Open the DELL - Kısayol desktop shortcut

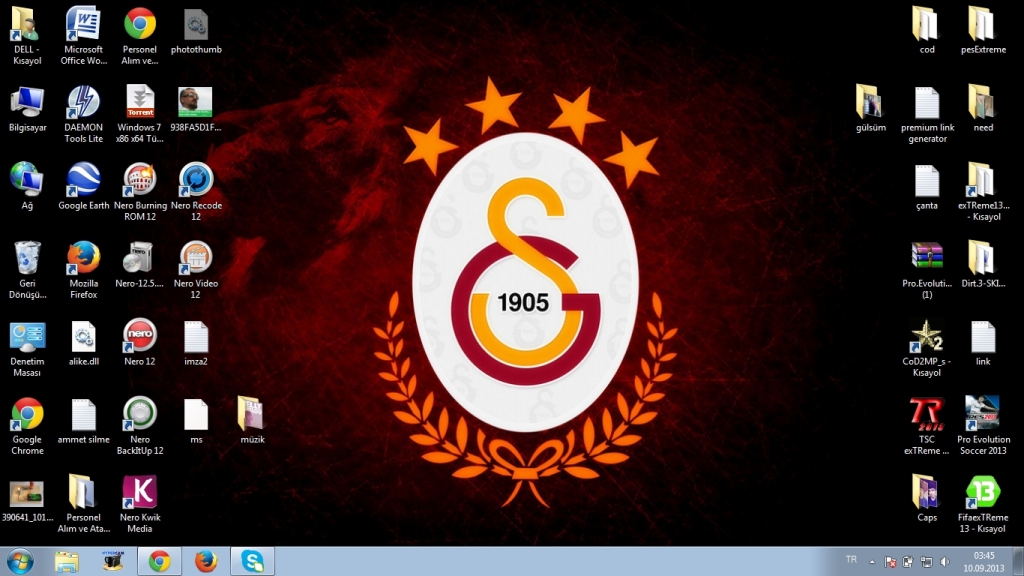point(27,36)
